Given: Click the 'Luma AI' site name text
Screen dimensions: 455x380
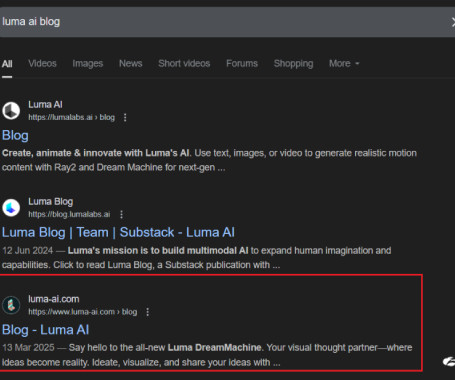Looking at the screenshot, I should [x=45, y=105].
